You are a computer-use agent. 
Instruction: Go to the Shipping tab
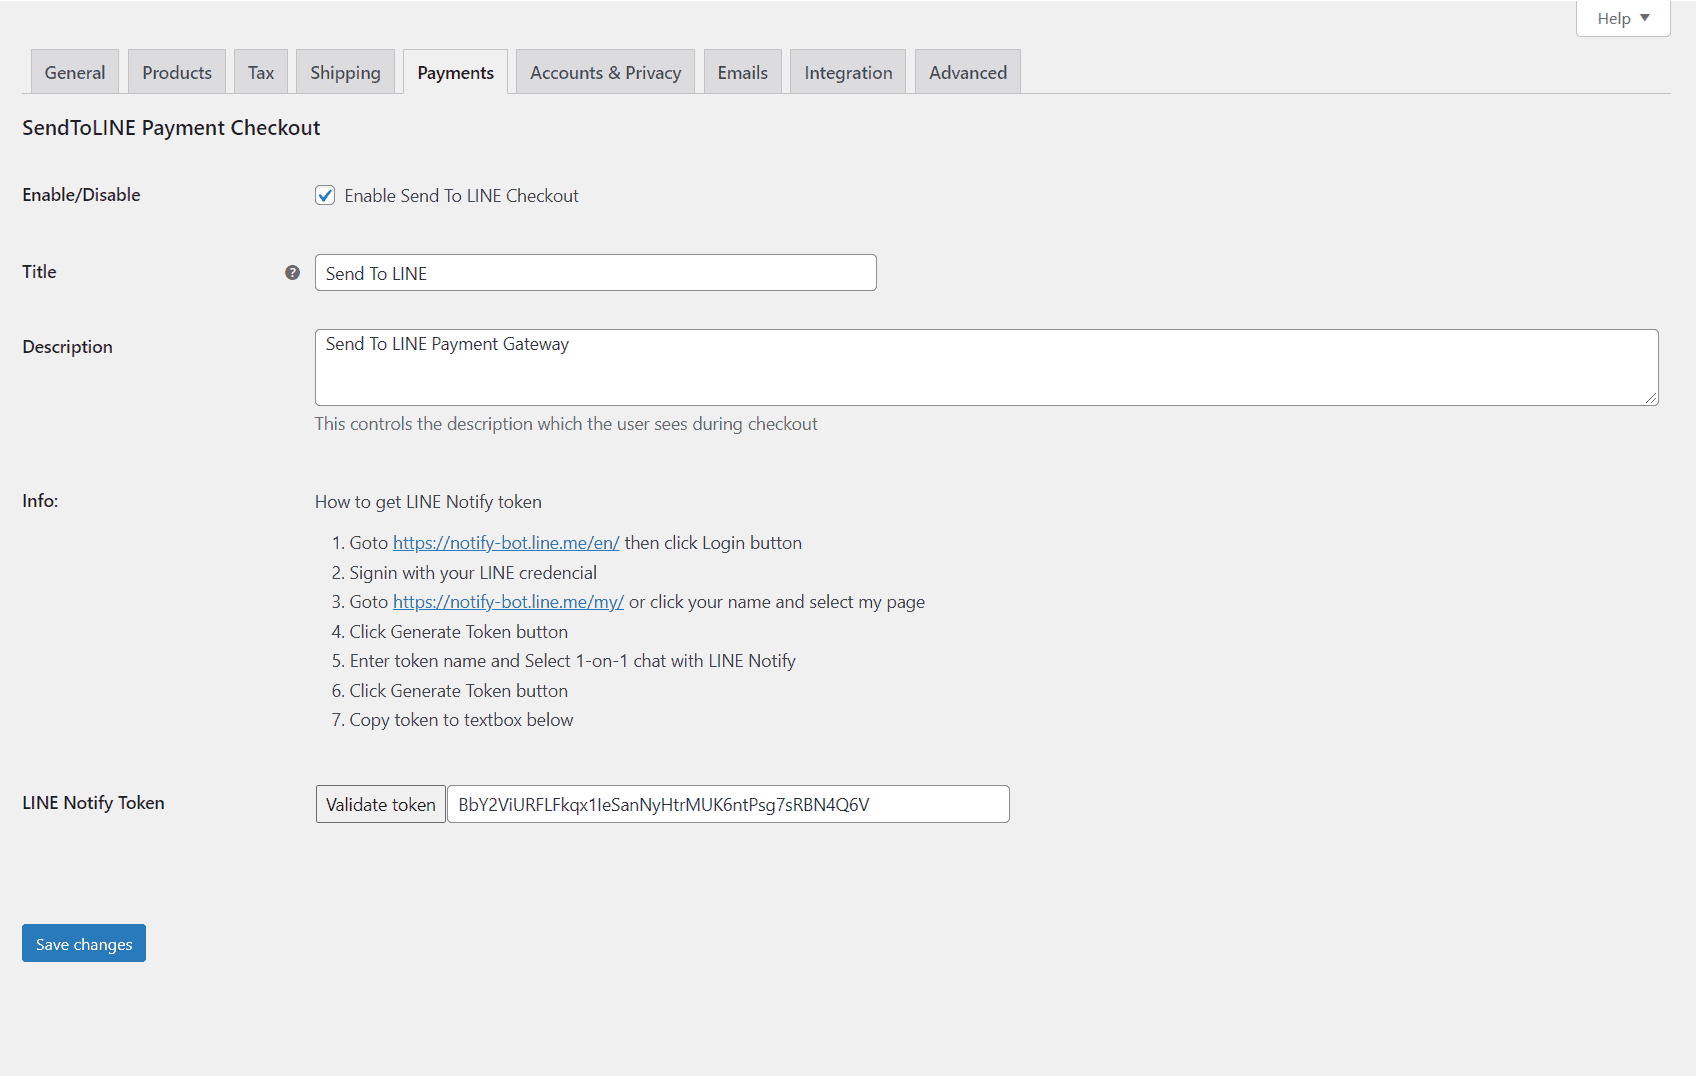coord(345,73)
